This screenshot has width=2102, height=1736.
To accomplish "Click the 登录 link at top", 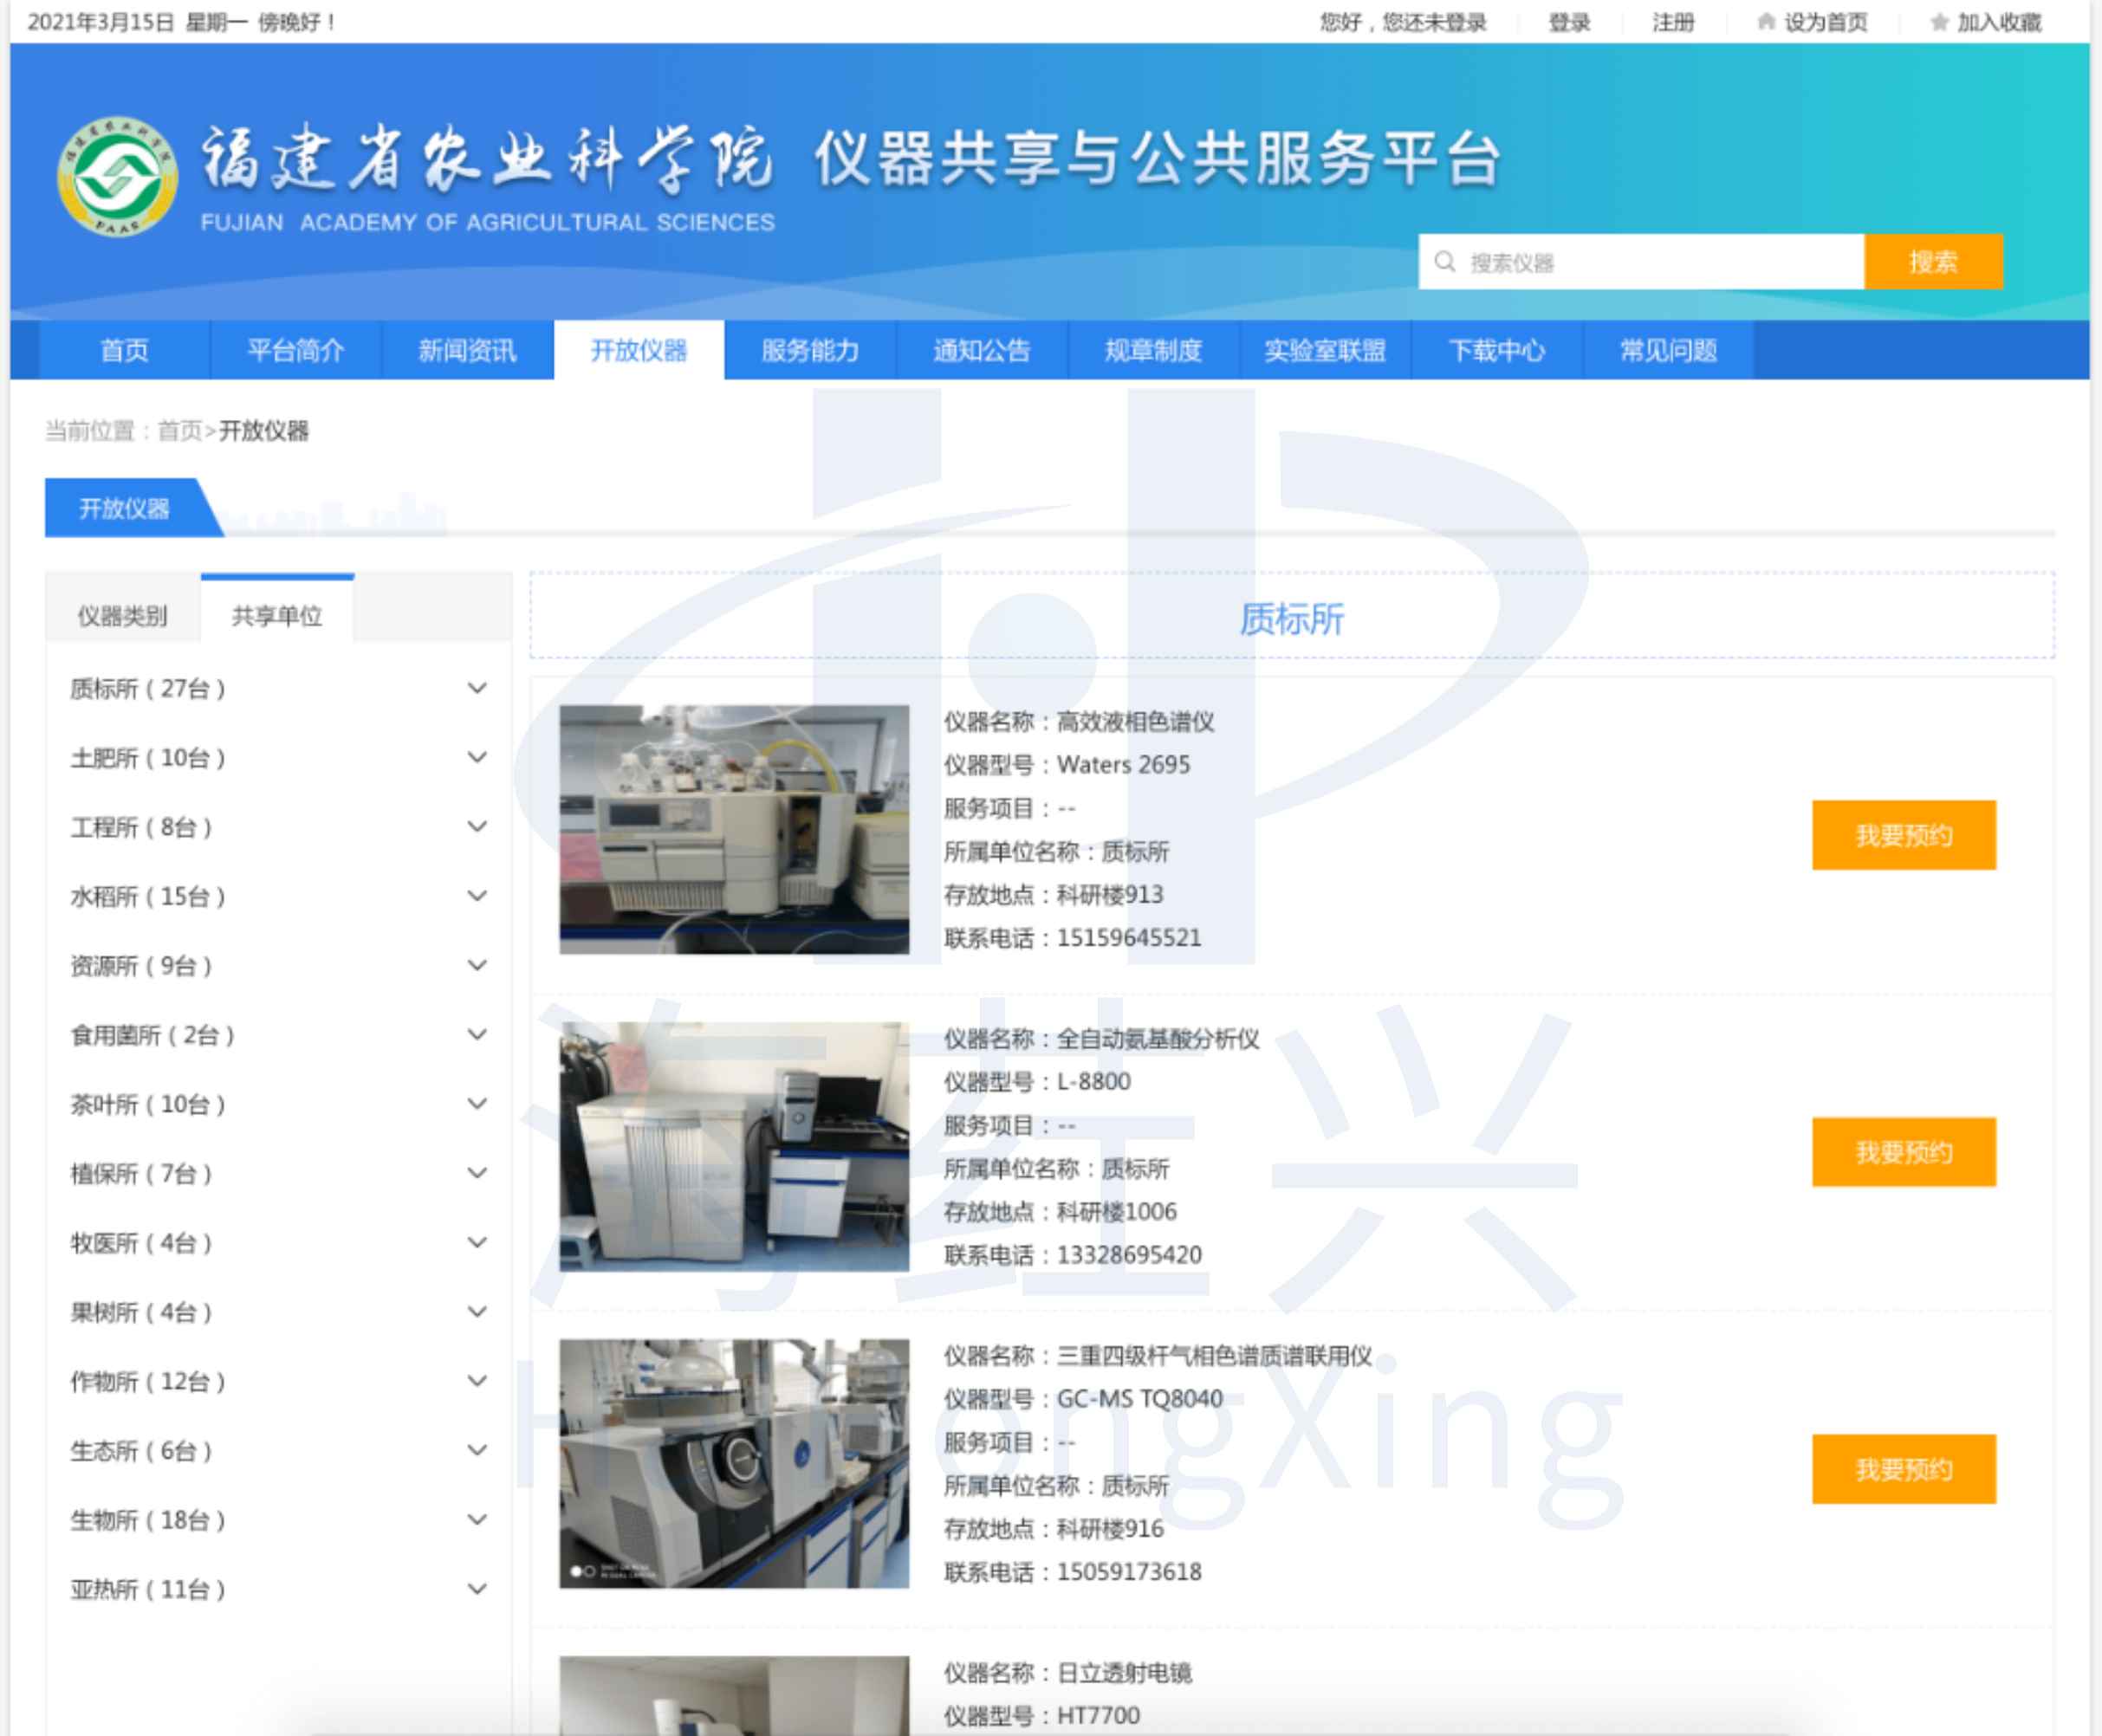I will pyautogui.click(x=1569, y=22).
